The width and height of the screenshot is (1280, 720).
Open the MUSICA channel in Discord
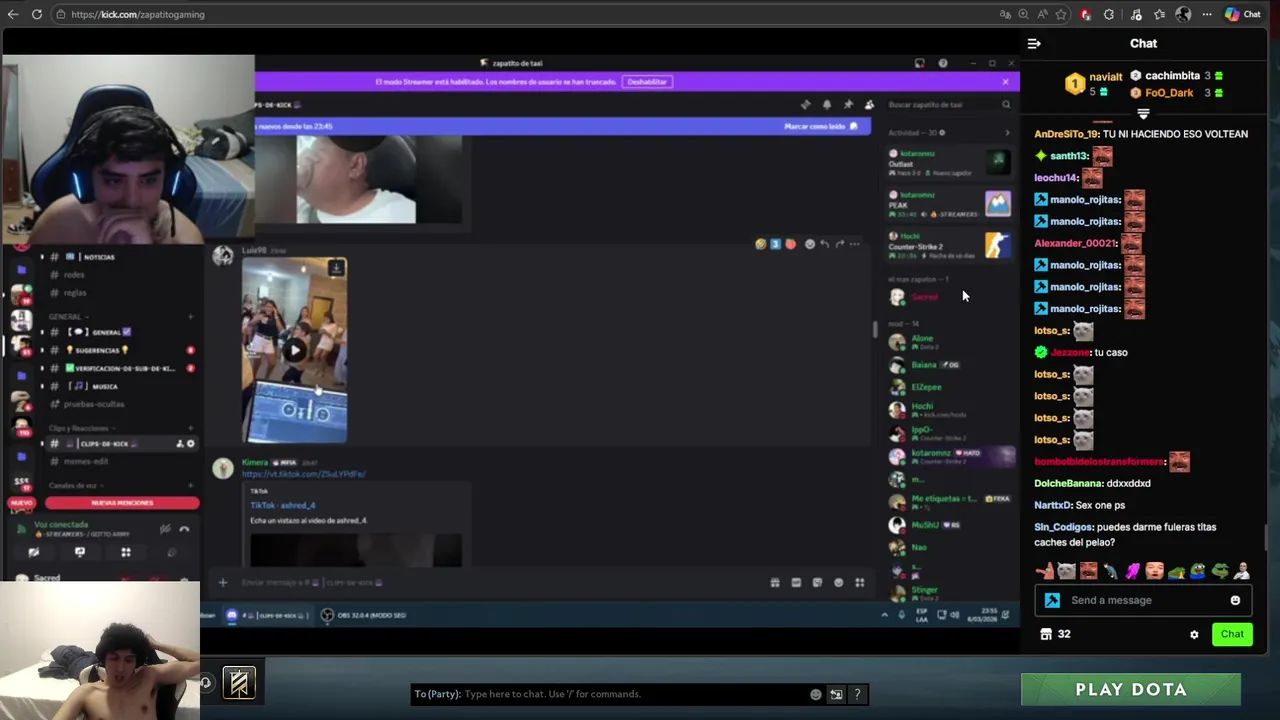pos(104,386)
